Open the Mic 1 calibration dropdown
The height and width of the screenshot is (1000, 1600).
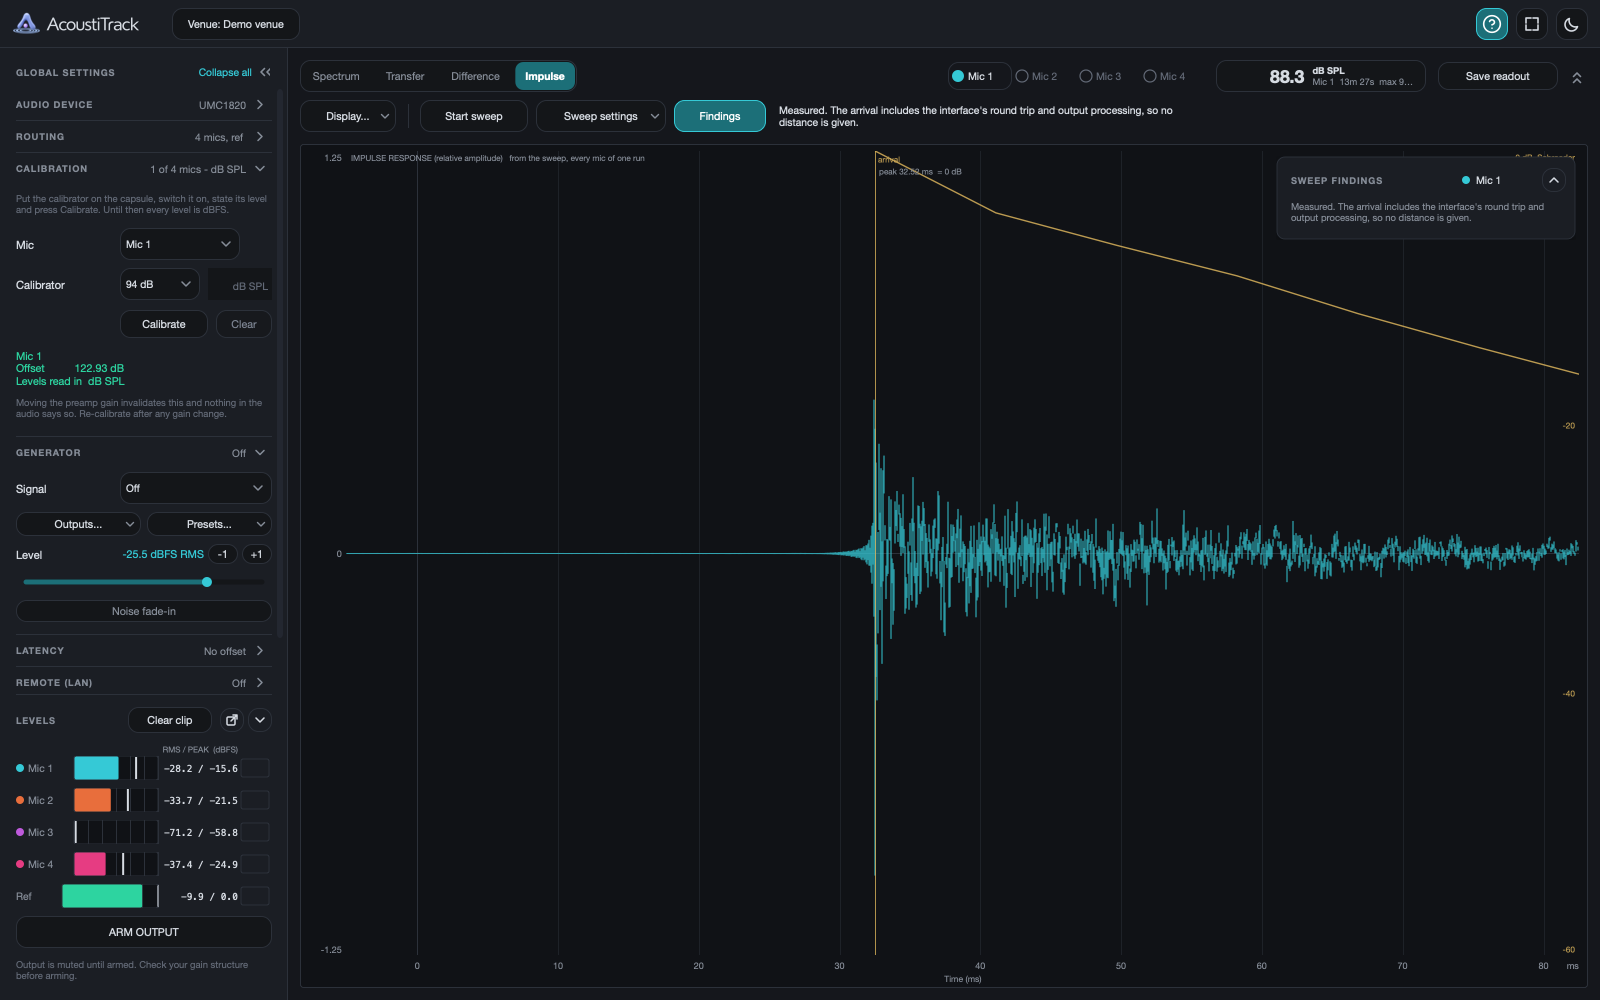click(x=179, y=244)
